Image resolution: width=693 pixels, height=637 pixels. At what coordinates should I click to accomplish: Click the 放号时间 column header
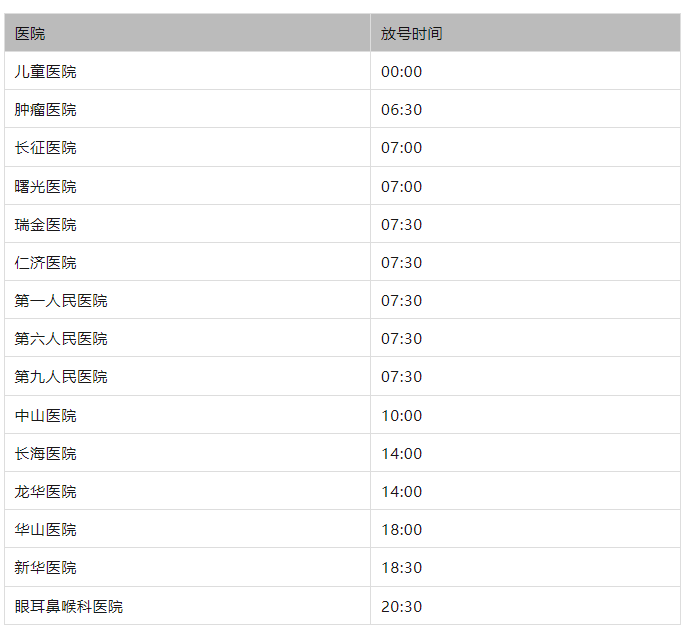[411, 34]
